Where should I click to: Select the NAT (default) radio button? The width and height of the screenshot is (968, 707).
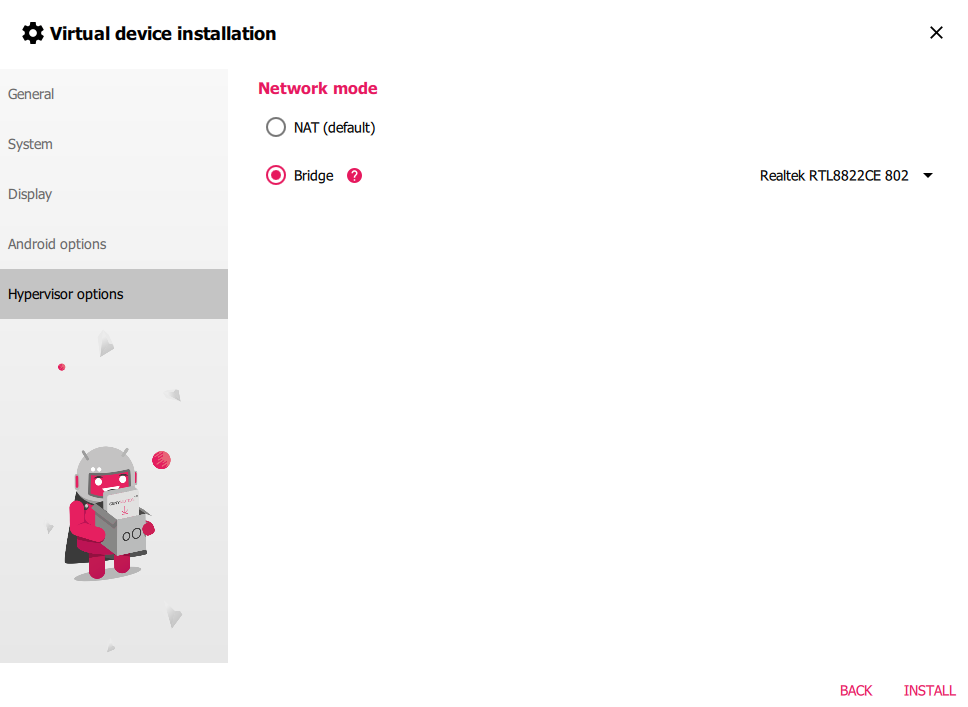click(276, 127)
